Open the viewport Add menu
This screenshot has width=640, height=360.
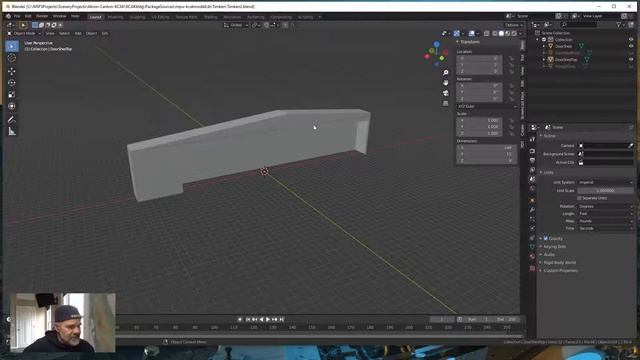[78, 33]
